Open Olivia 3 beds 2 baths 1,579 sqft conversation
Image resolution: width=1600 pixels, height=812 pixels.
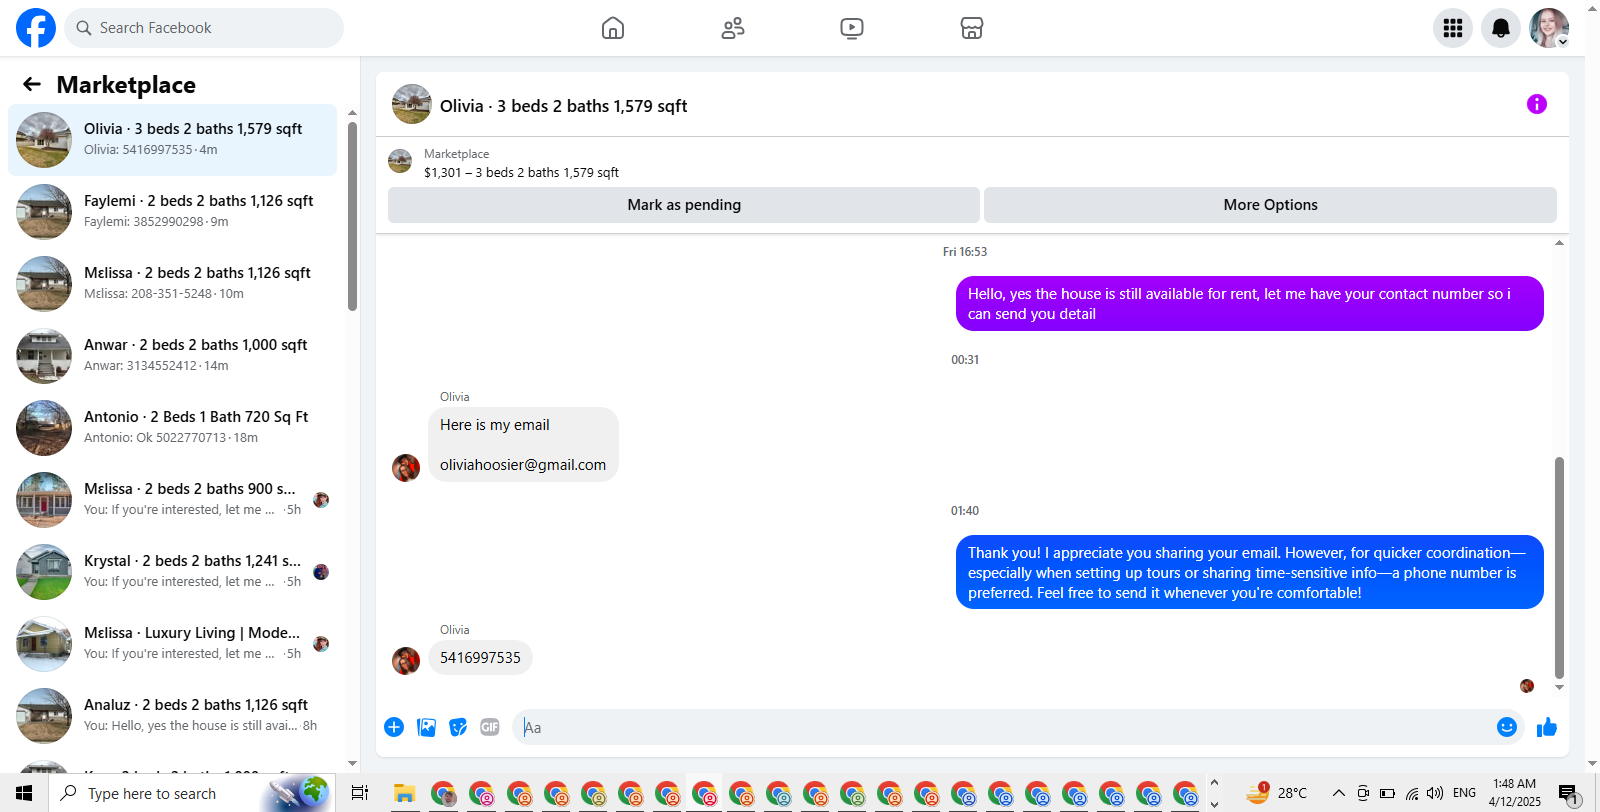pos(172,140)
